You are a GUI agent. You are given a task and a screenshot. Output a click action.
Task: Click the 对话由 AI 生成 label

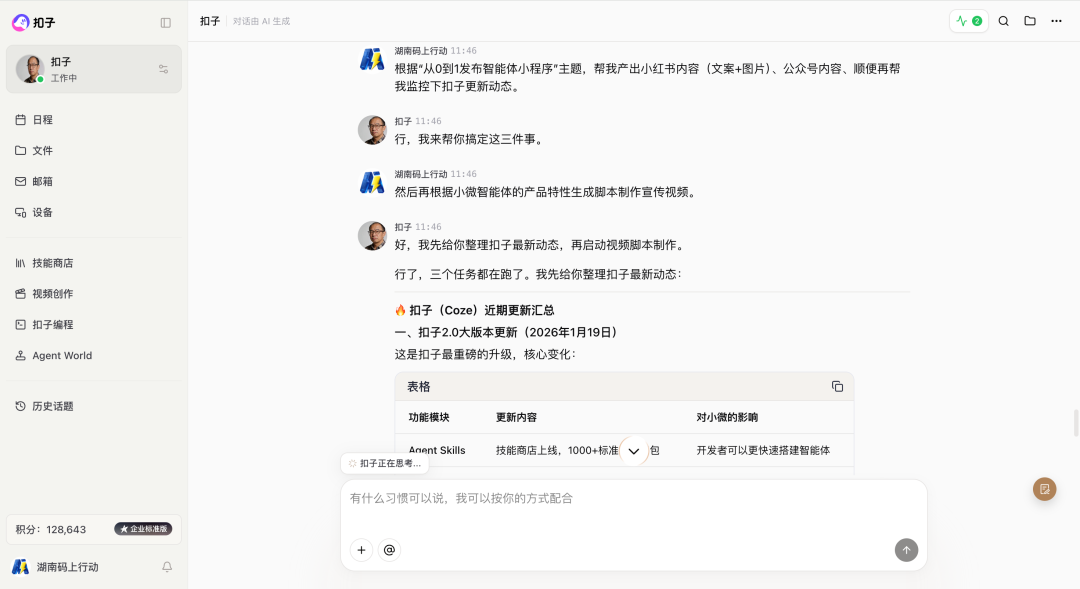coord(261,21)
